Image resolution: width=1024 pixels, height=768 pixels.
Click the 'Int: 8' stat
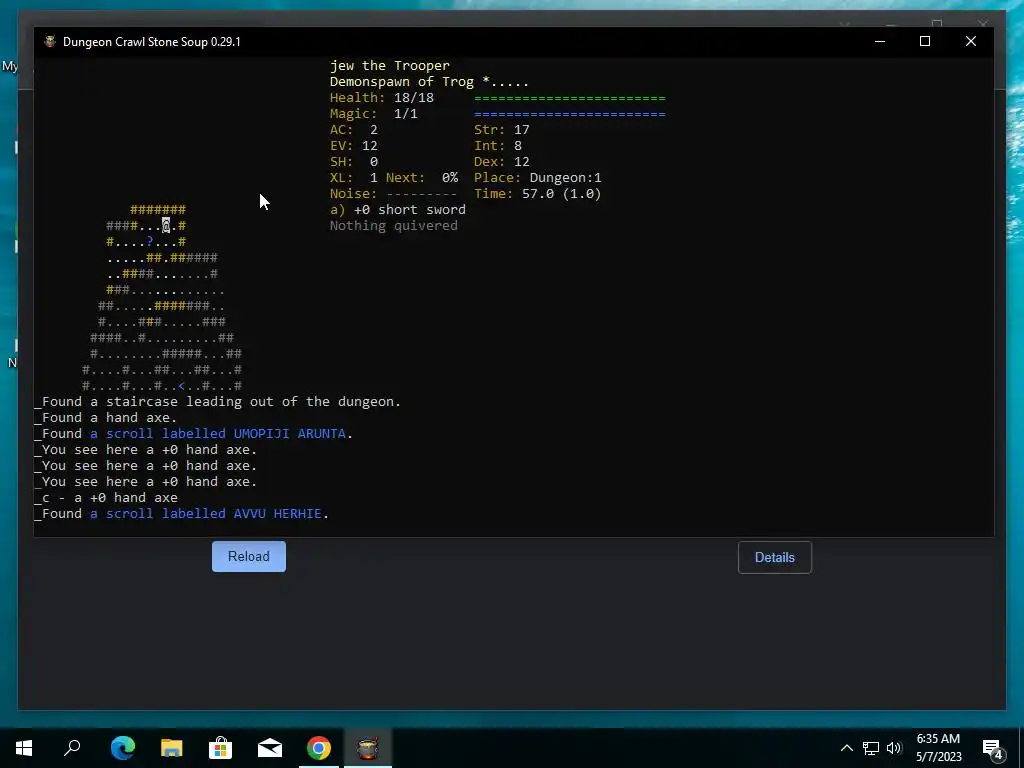498,146
